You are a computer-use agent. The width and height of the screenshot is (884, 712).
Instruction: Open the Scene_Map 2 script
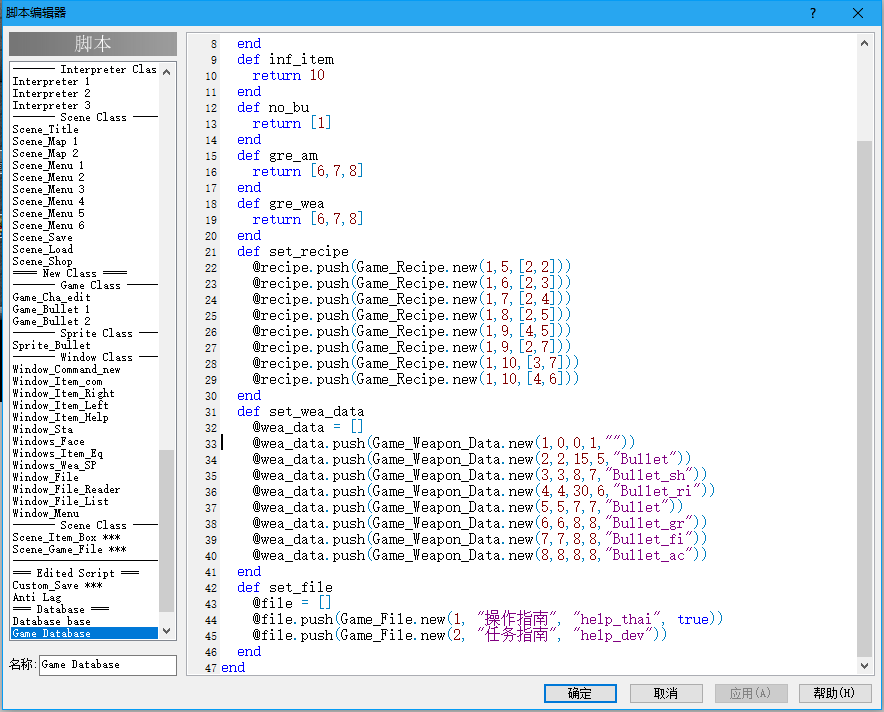coord(45,153)
